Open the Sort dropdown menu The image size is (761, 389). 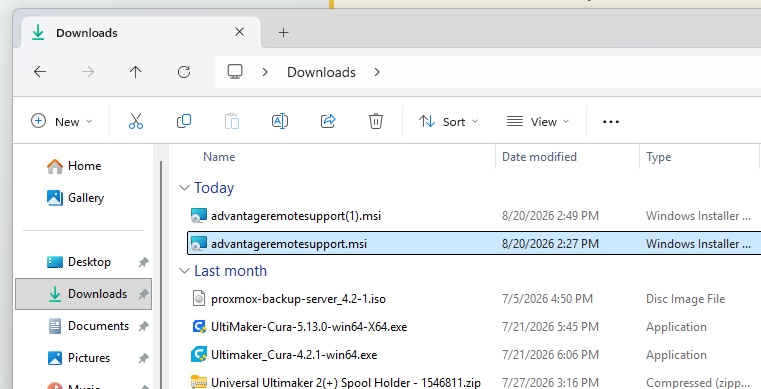click(448, 121)
